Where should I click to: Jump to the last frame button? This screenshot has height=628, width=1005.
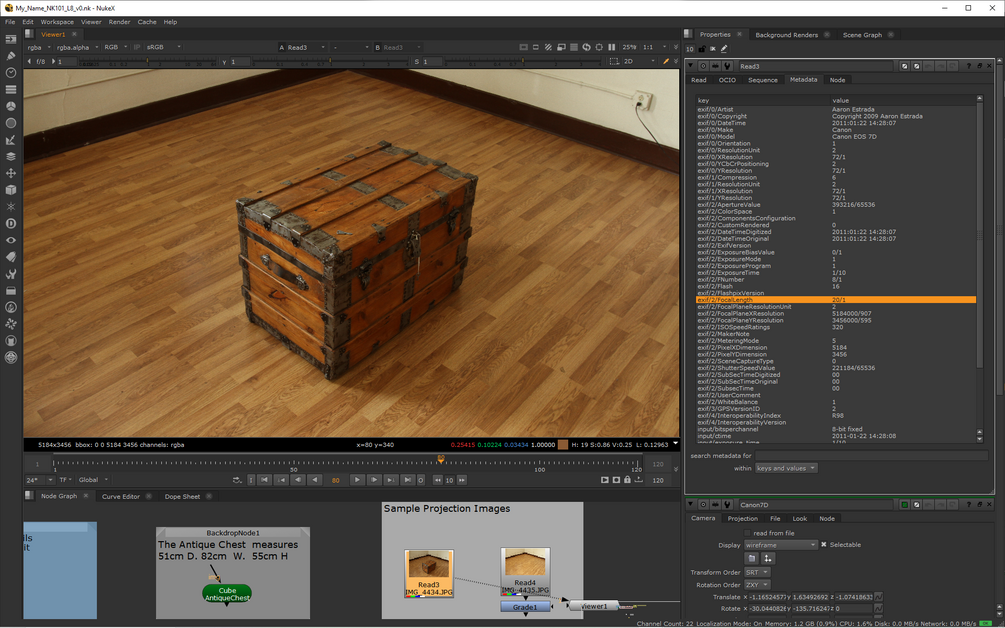(x=407, y=480)
